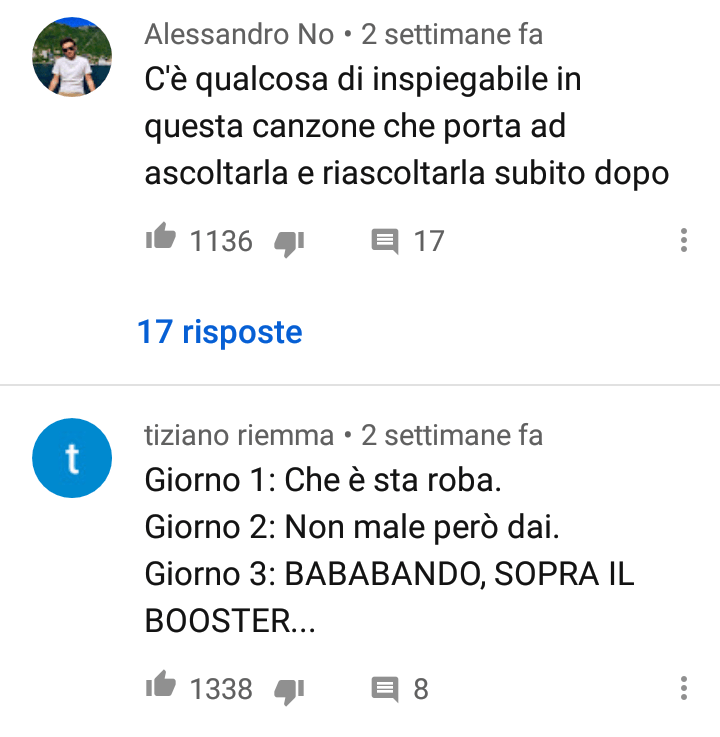Image resolution: width=720 pixels, height=737 pixels.
Task: Select the tiziano riemma username
Action: 239,435
